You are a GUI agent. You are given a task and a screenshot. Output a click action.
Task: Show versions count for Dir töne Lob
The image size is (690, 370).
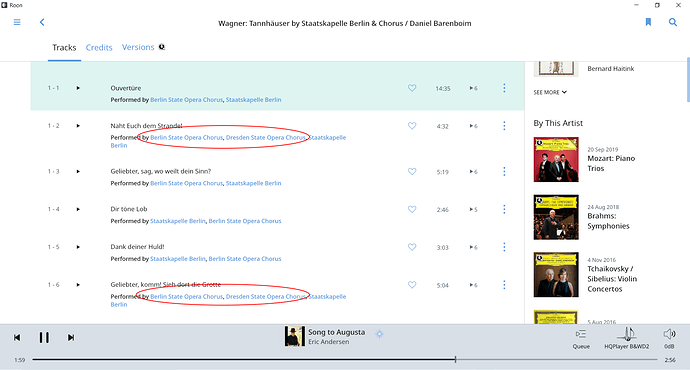coord(473,210)
